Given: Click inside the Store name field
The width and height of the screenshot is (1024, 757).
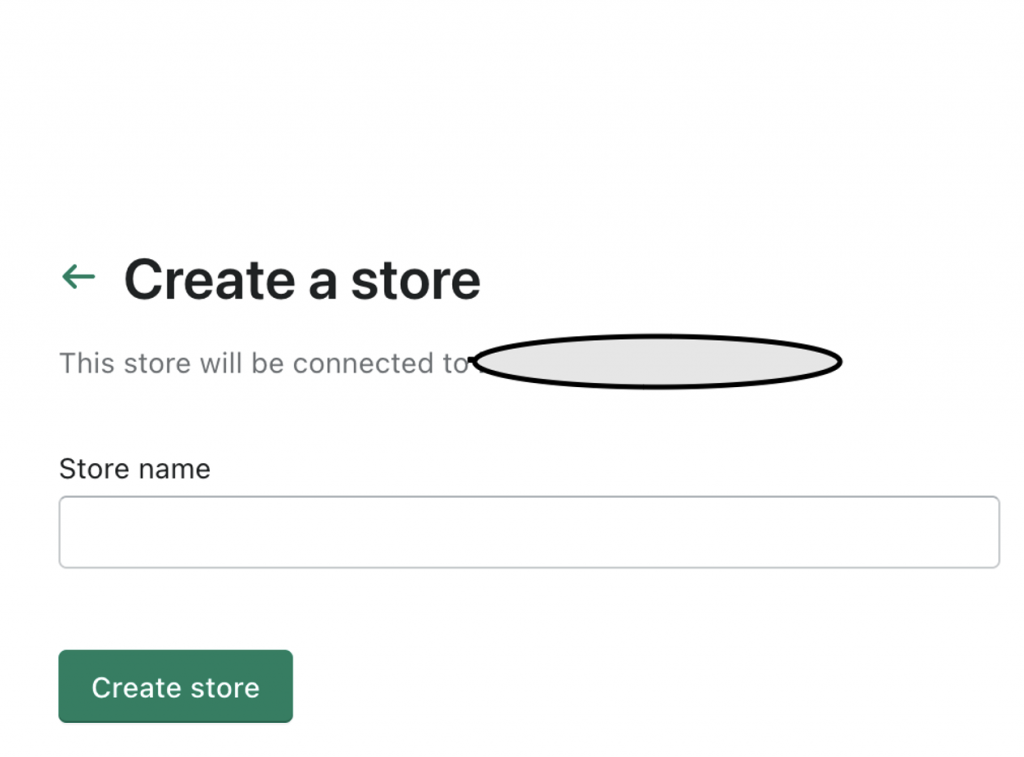Looking at the screenshot, I should click(529, 532).
